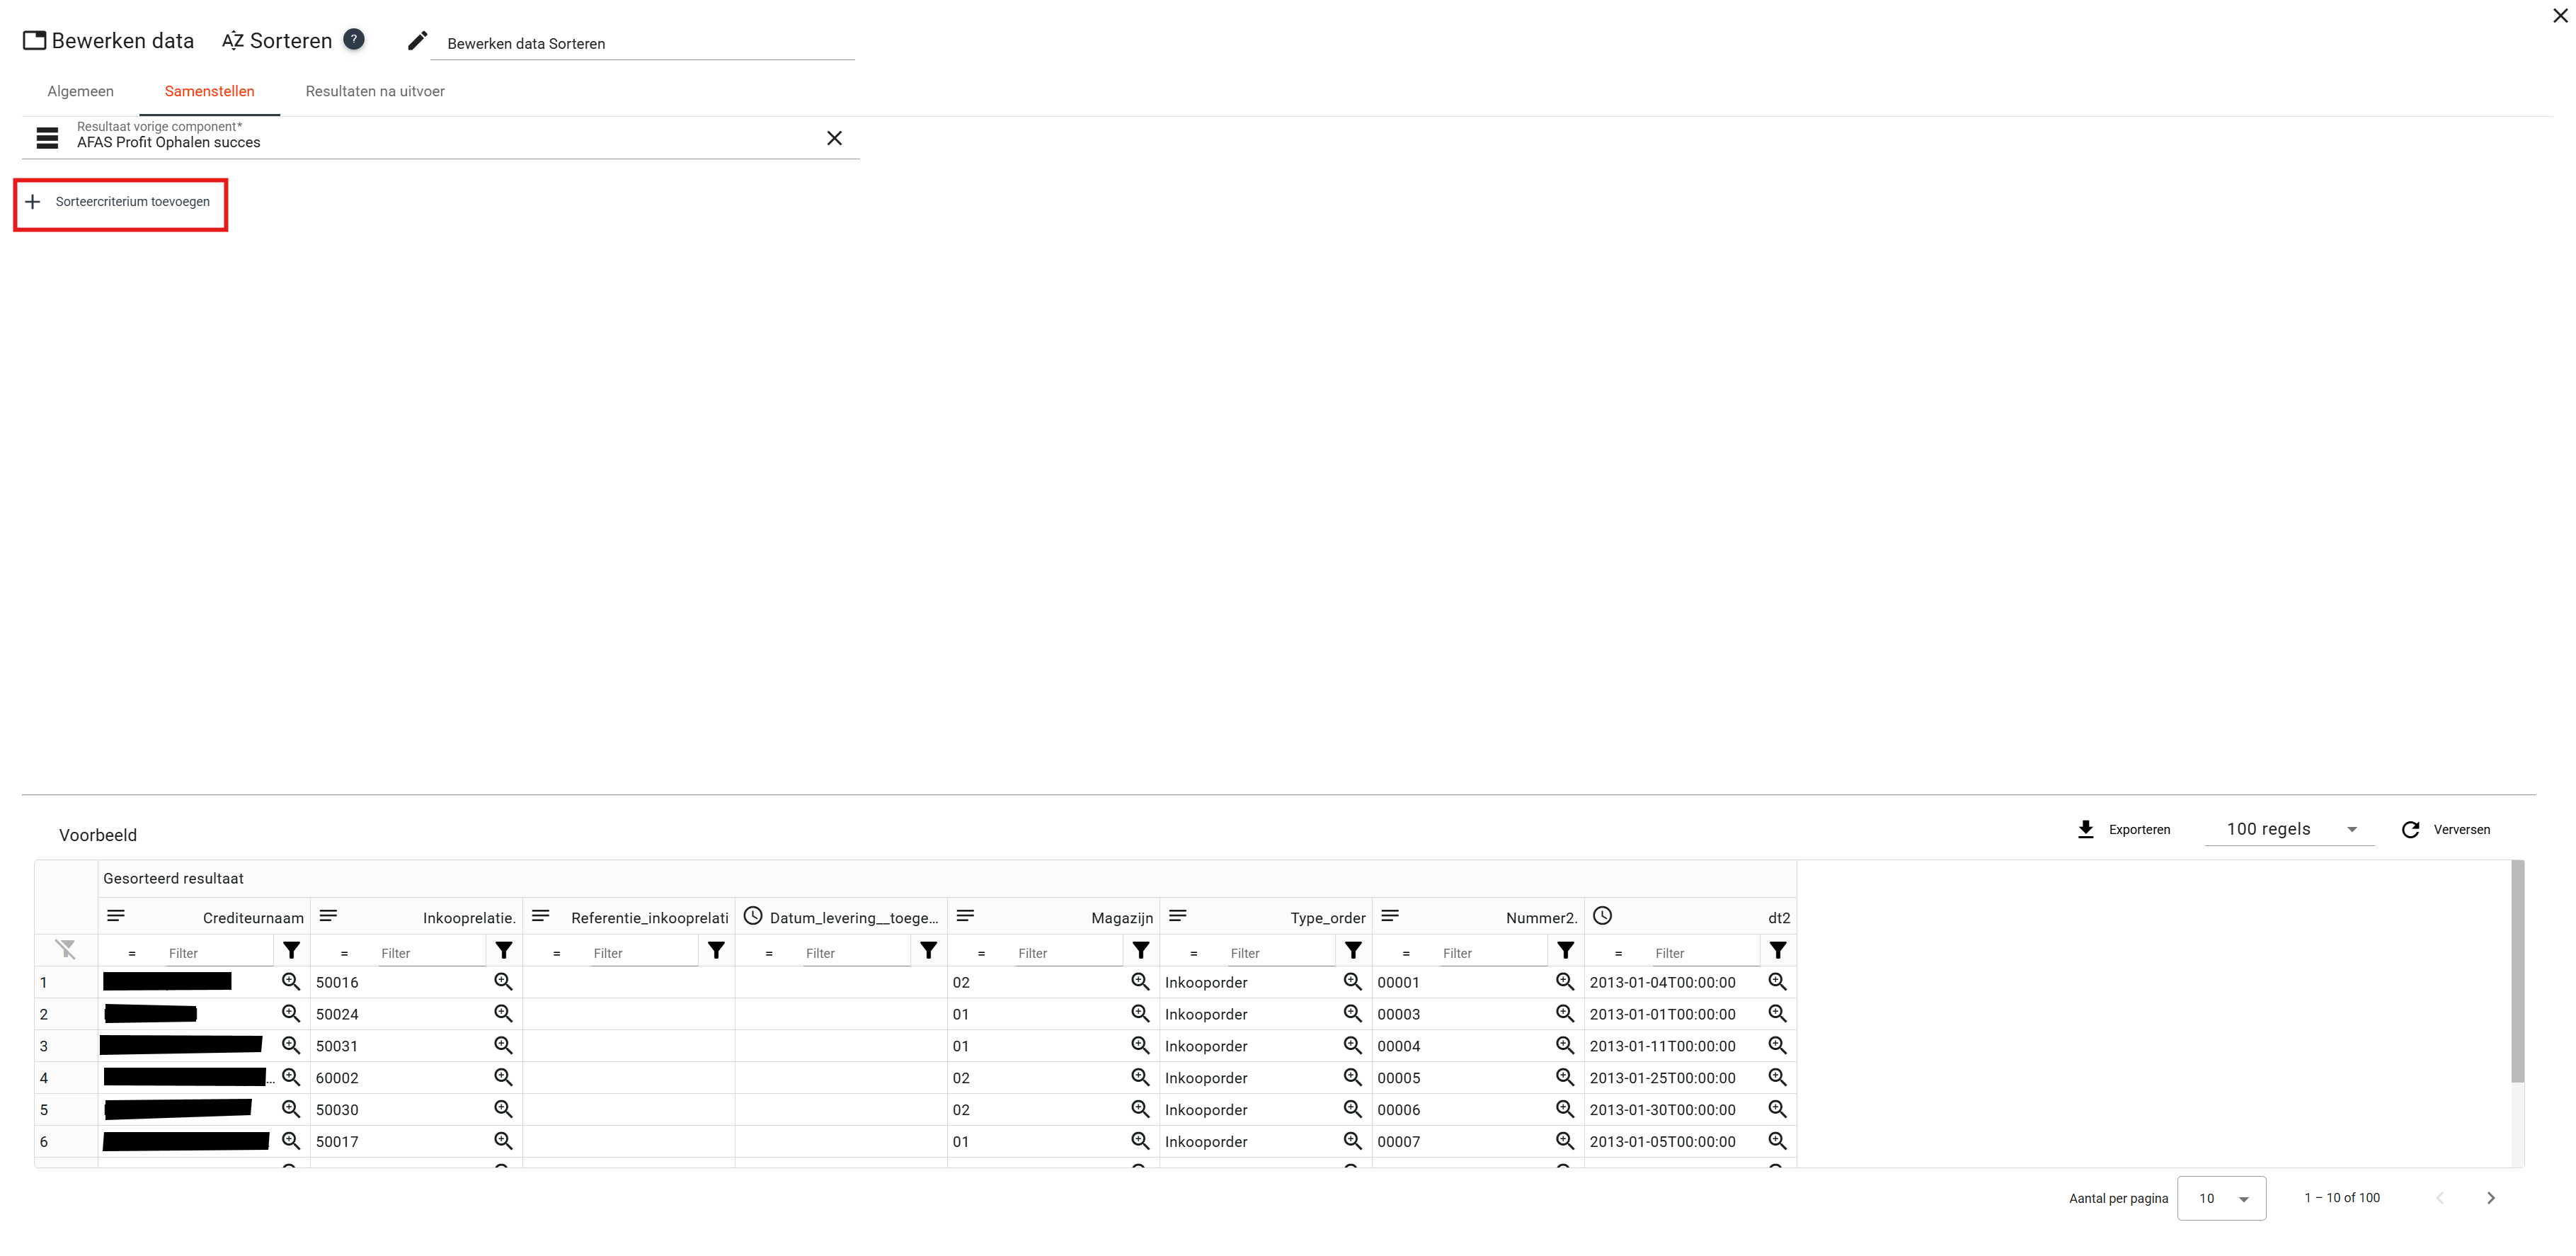Click the preview table vertical scrollbar
The width and height of the screenshot is (2576, 1256).
coord(2517,970)
